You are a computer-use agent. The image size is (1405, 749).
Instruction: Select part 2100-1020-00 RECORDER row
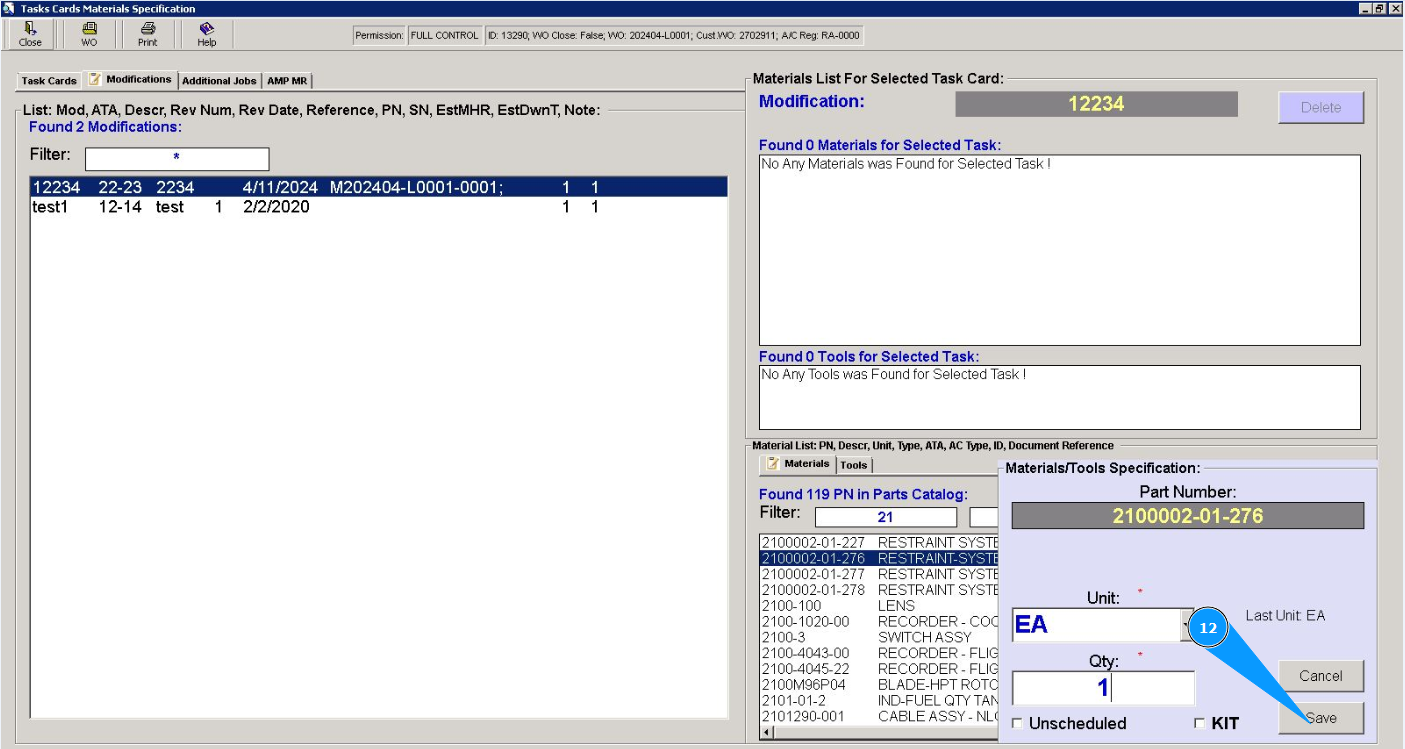879,622
